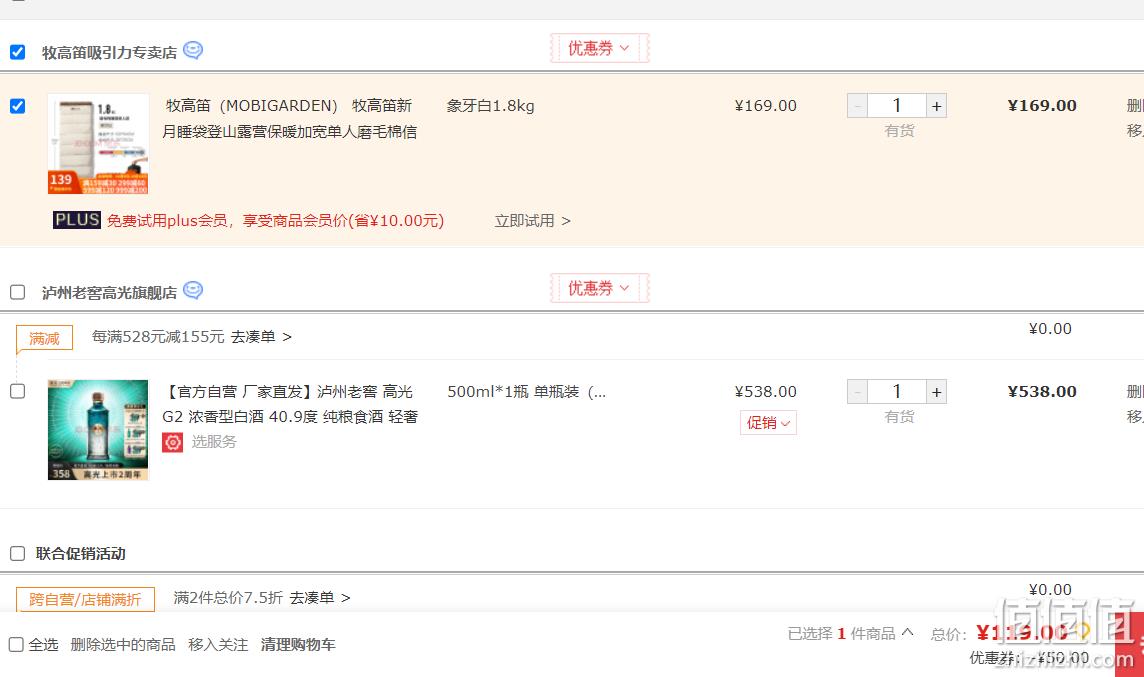Open the 泸州老窖 高光 G2 product title link

(x=290, y=404)
